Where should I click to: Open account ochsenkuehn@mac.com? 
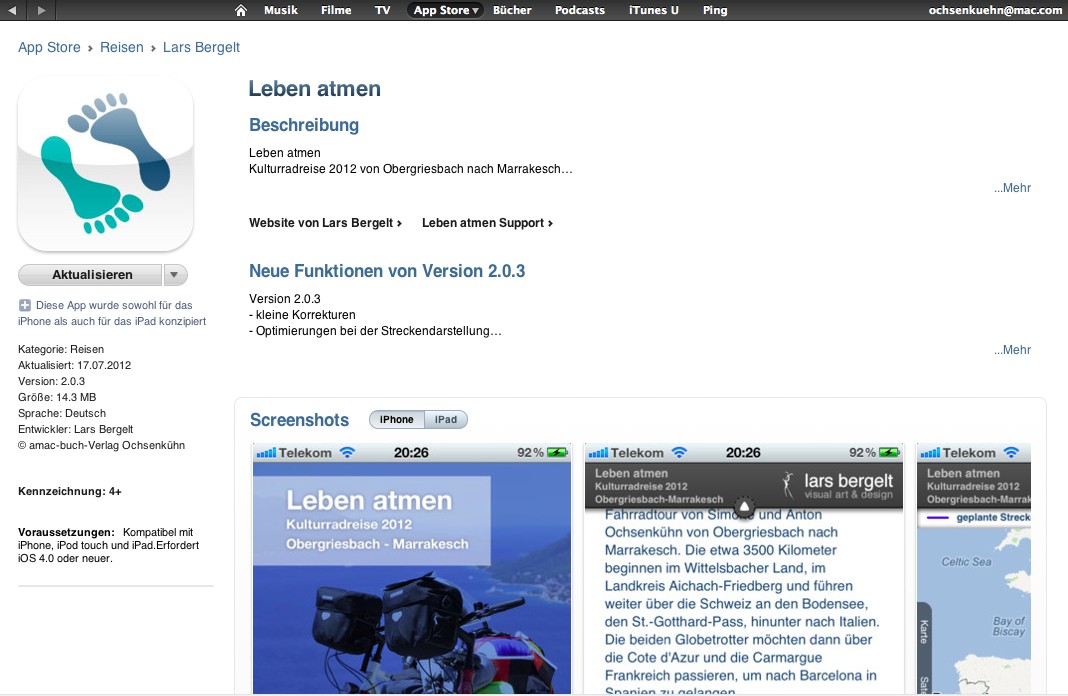pos(994,10)
